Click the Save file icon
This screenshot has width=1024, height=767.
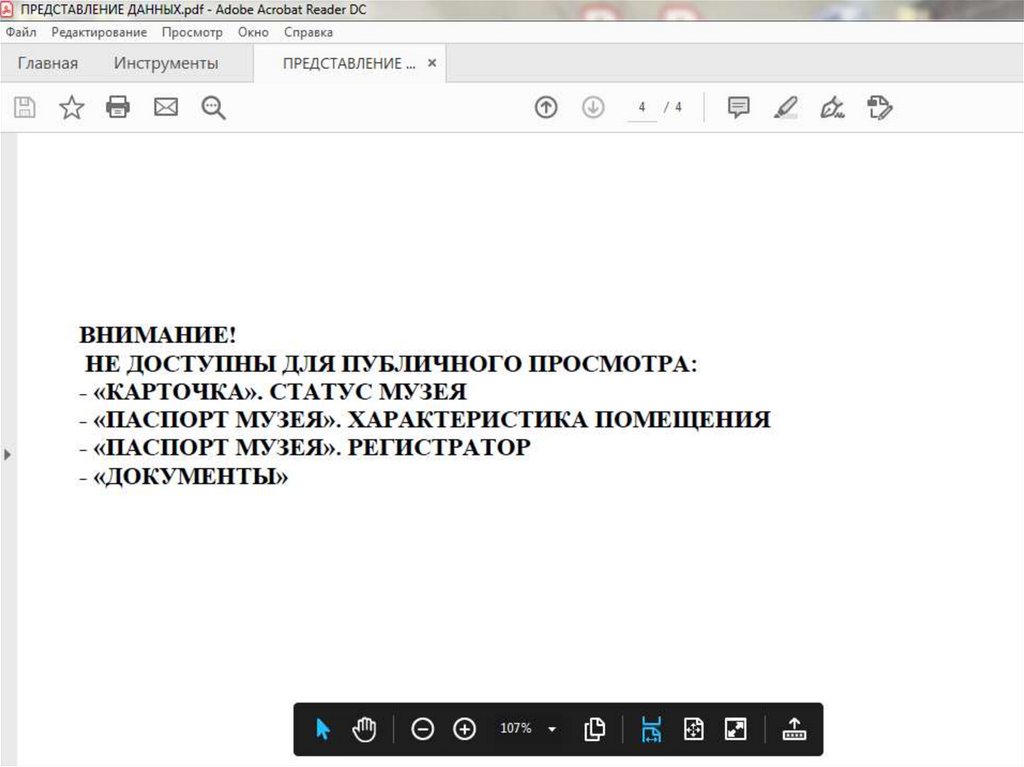(x=24, y=107)
